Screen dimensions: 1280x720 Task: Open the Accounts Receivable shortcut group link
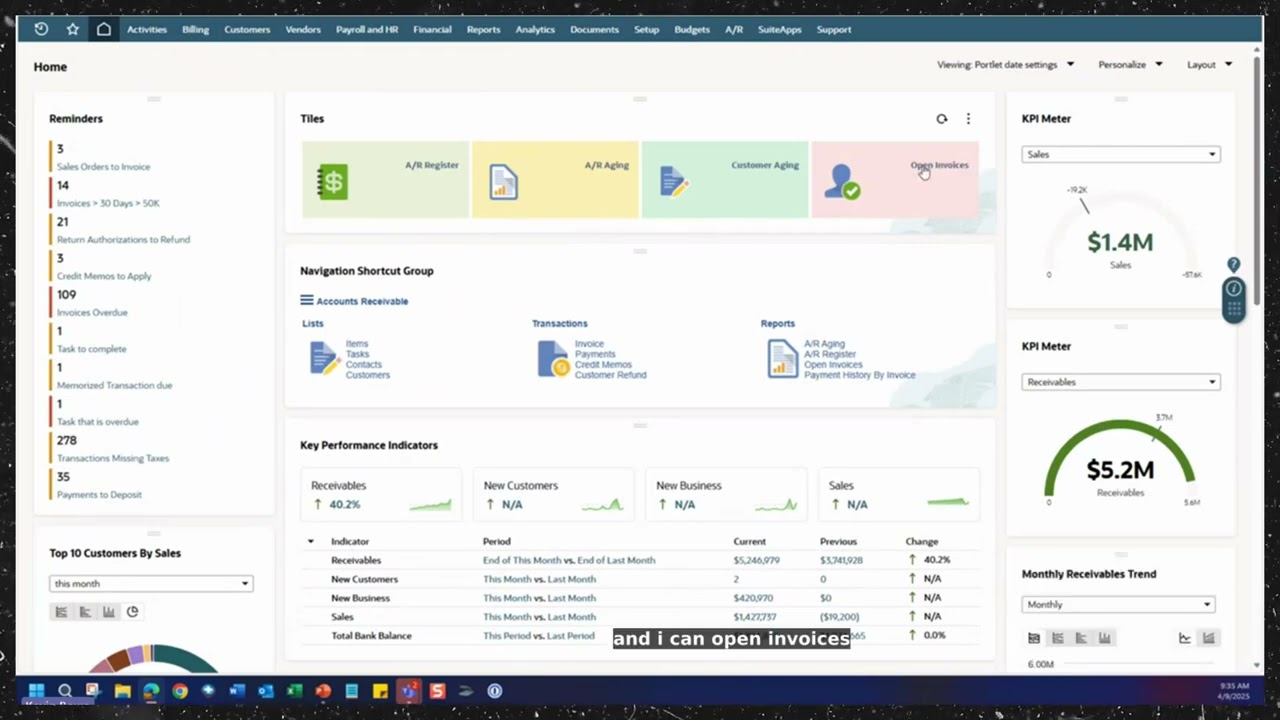(x=362, y=301)
